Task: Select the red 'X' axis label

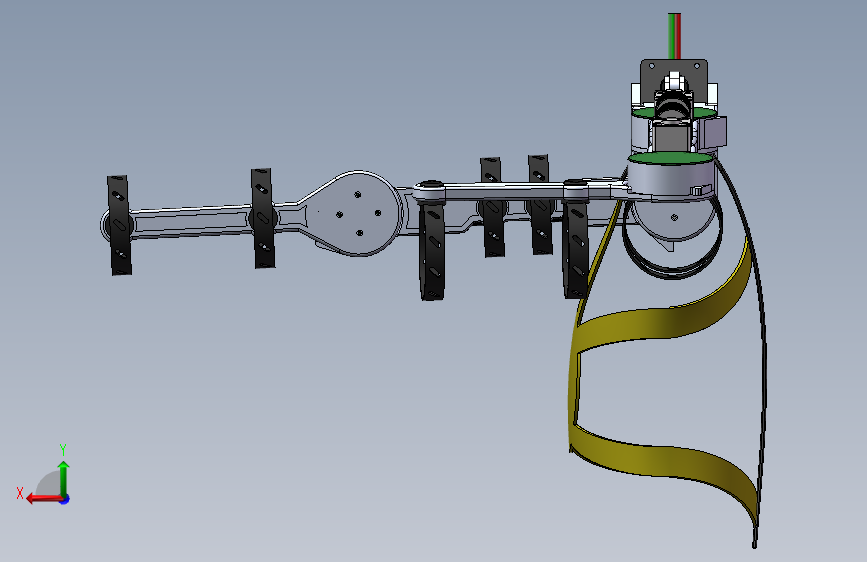Action: (x=20, y=493)
